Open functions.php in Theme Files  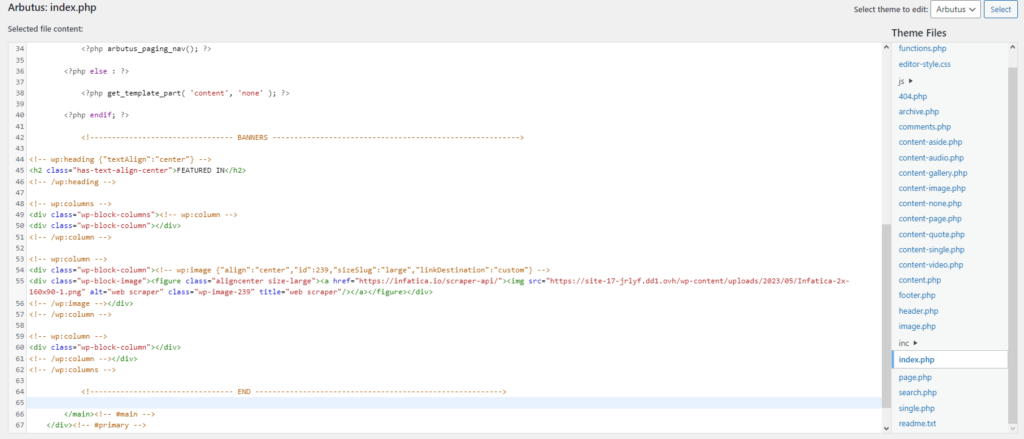[922, 48]
